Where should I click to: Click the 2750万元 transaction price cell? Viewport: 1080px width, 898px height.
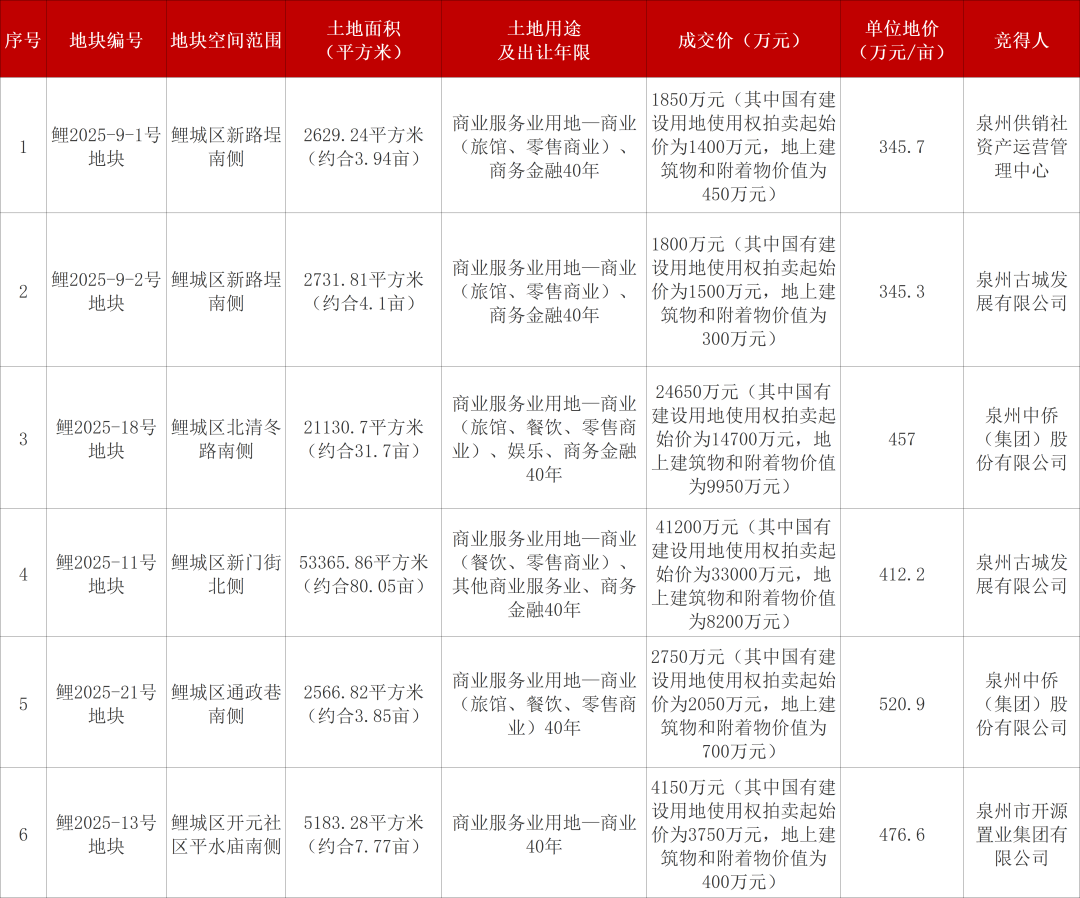[x=743, y=702]
